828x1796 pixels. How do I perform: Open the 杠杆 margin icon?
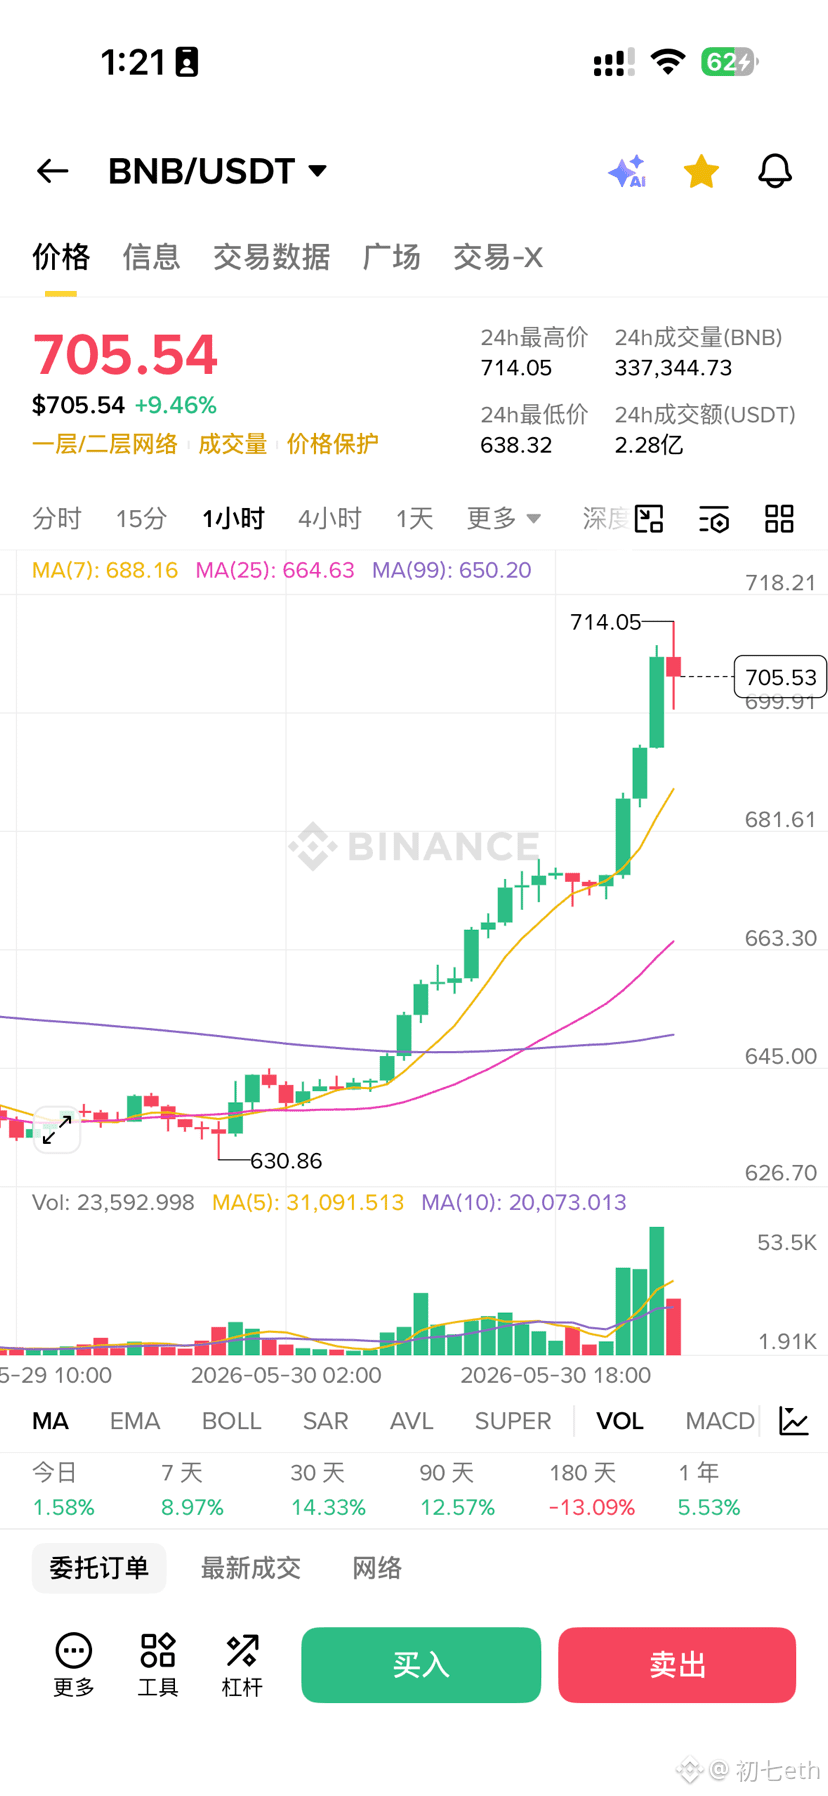(x=242, y=1664)
